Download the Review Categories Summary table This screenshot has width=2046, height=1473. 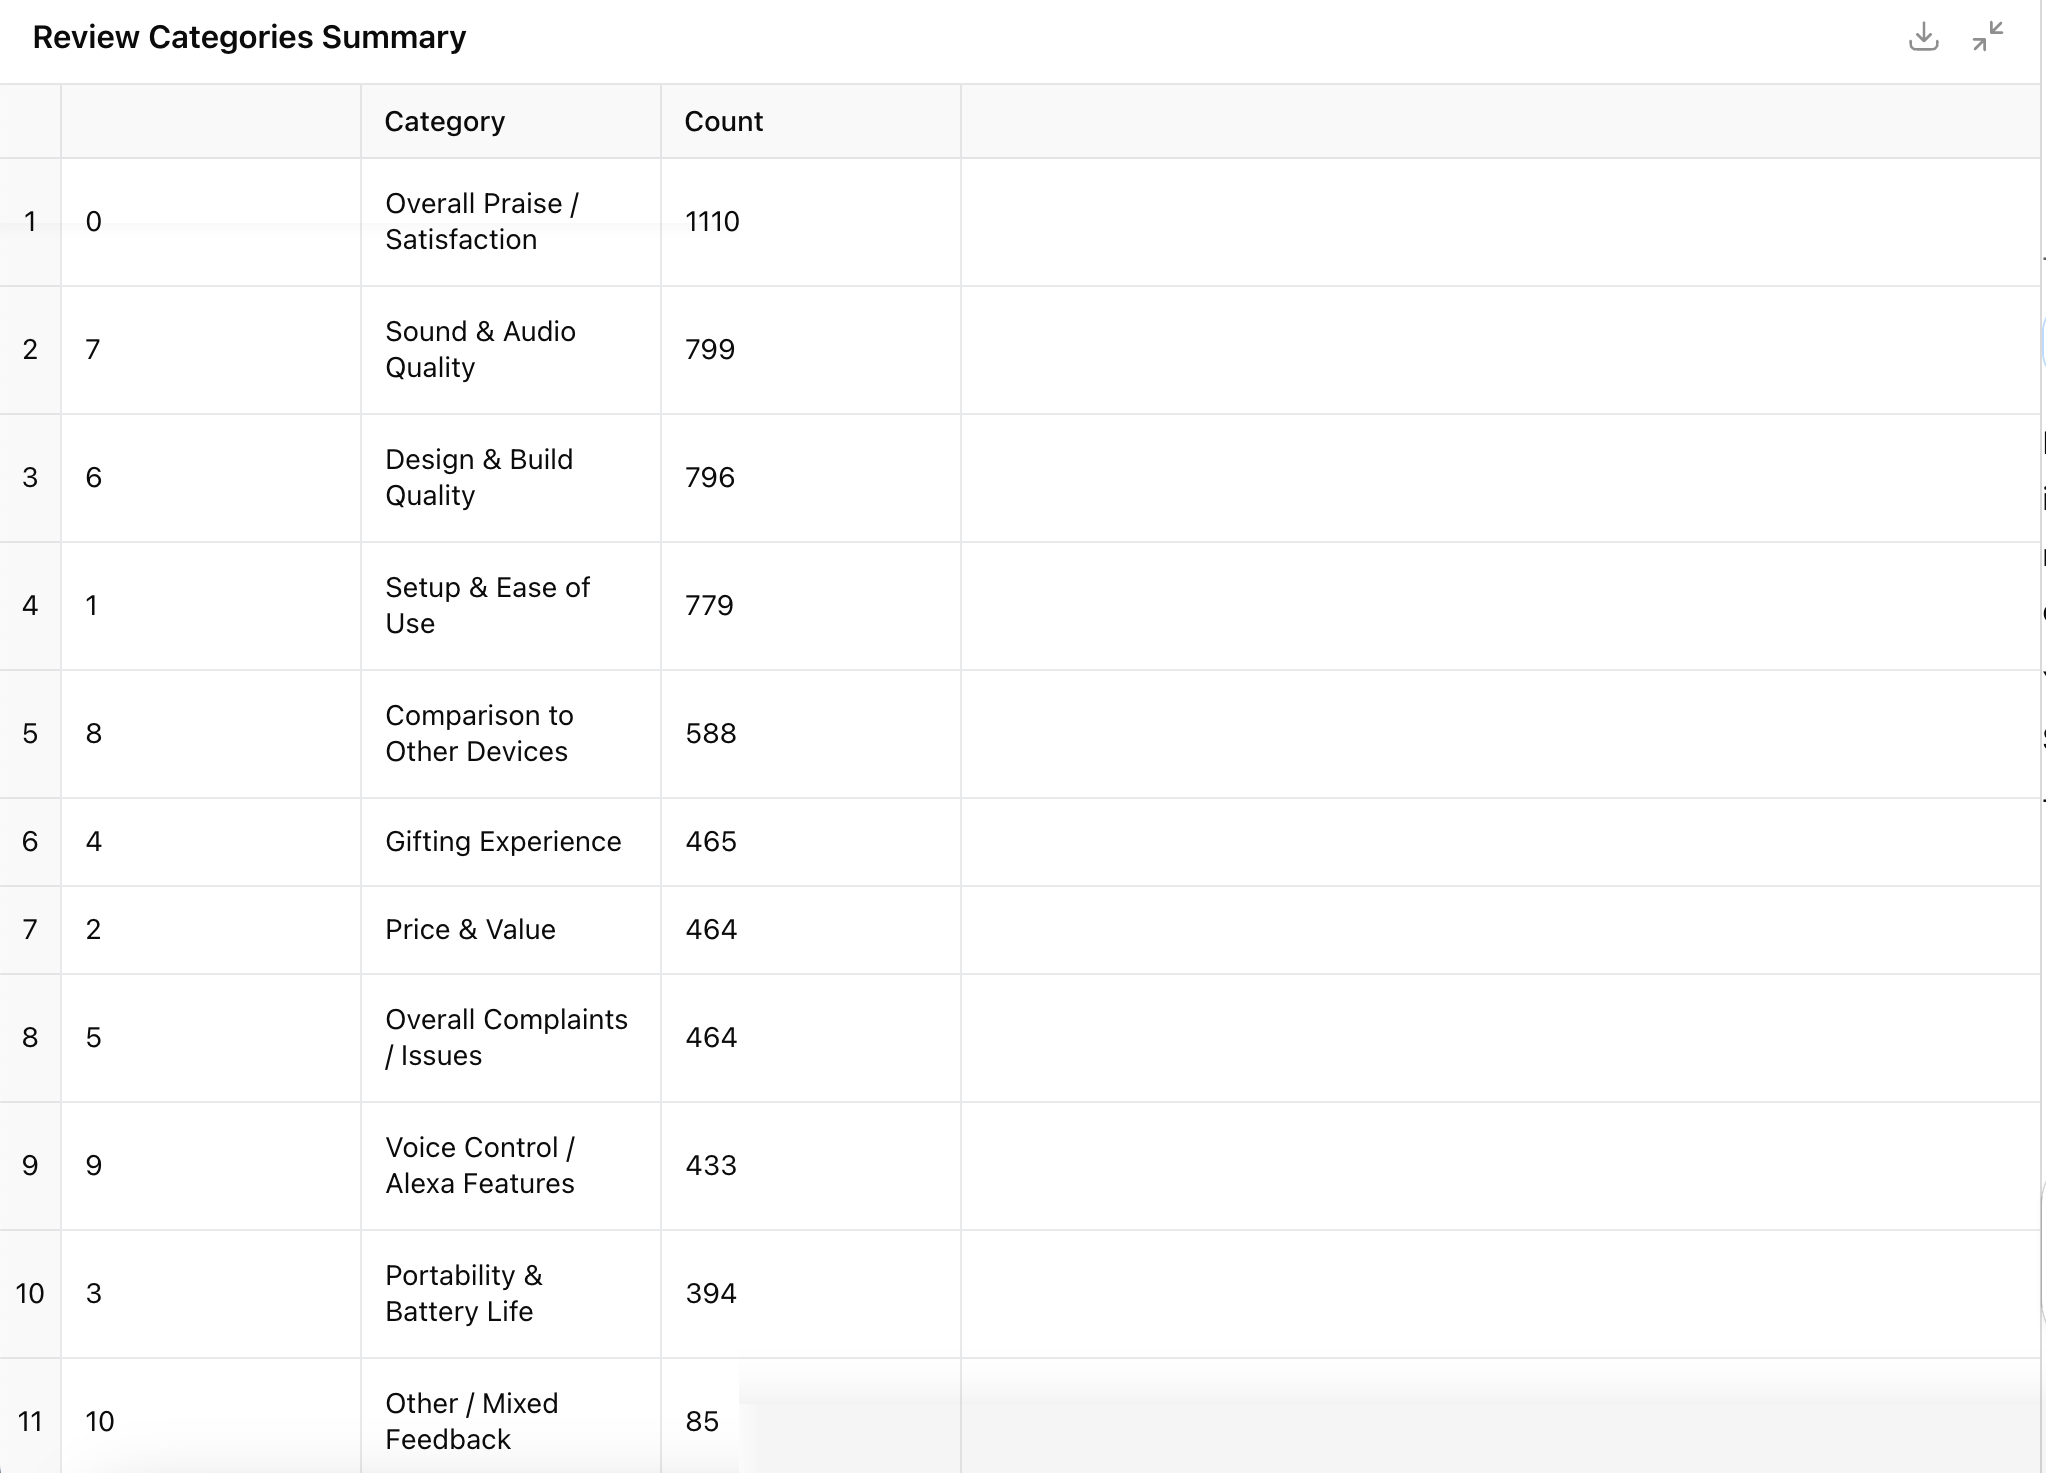coord(1923,37)
